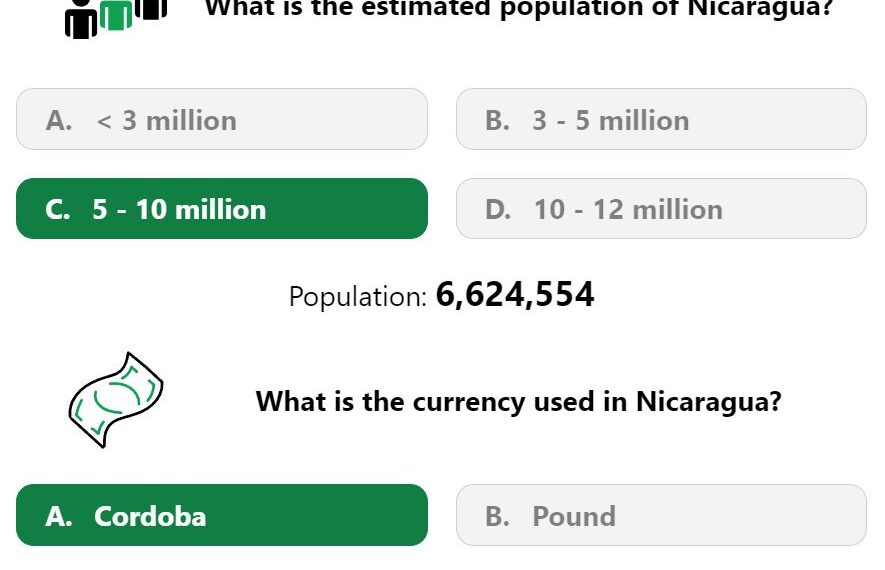885x570 pixels.
Task: Click the letter D beside 10 - 12 million
Action: pos(498,210)
